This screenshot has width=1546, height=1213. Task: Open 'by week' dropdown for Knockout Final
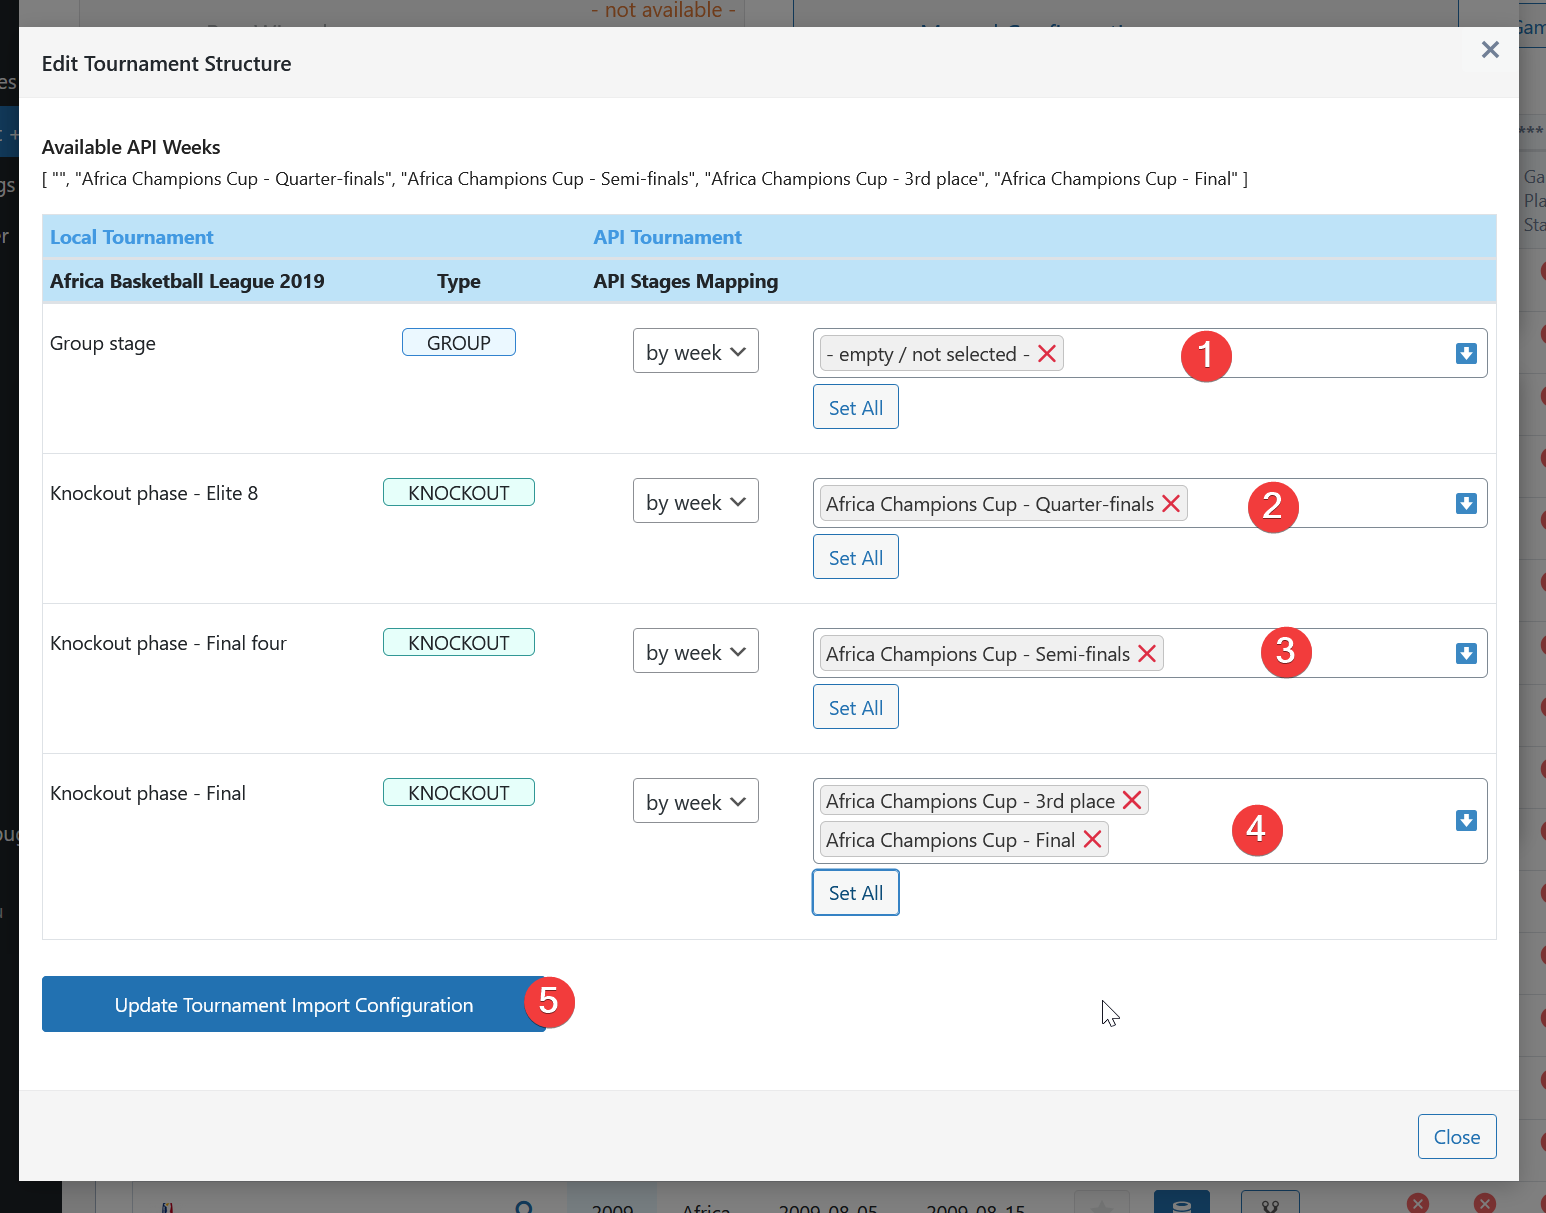point(696,801)
